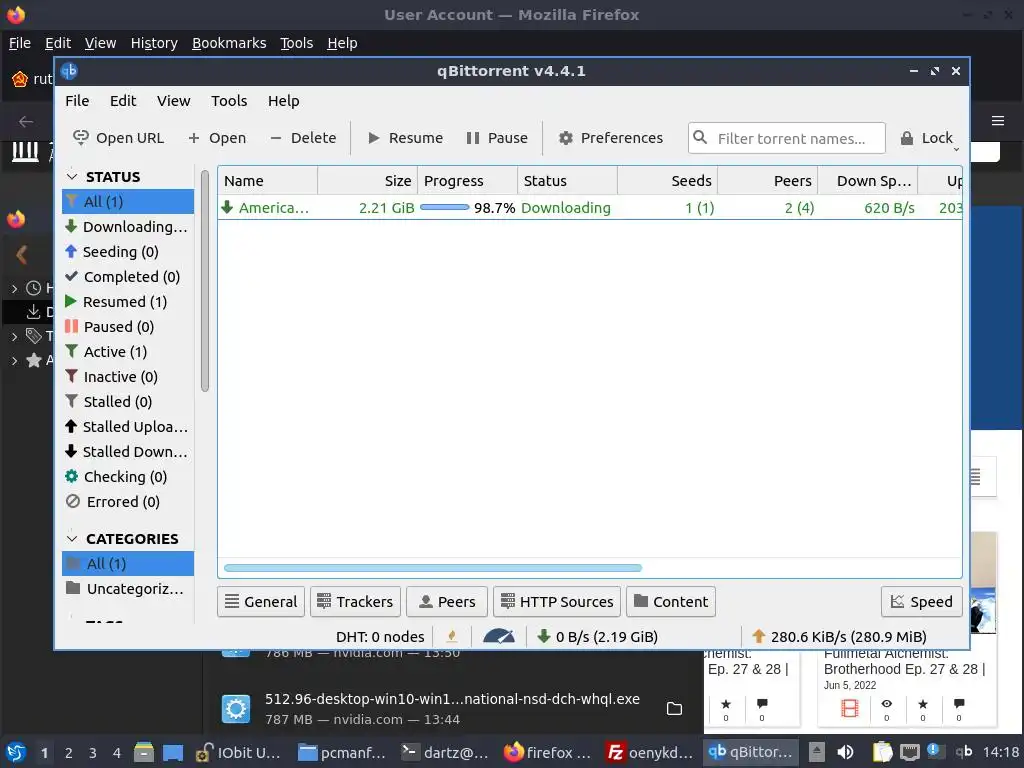Collapse the STATUS filter section
The image size is (1024, 768).
pos(72,177)
